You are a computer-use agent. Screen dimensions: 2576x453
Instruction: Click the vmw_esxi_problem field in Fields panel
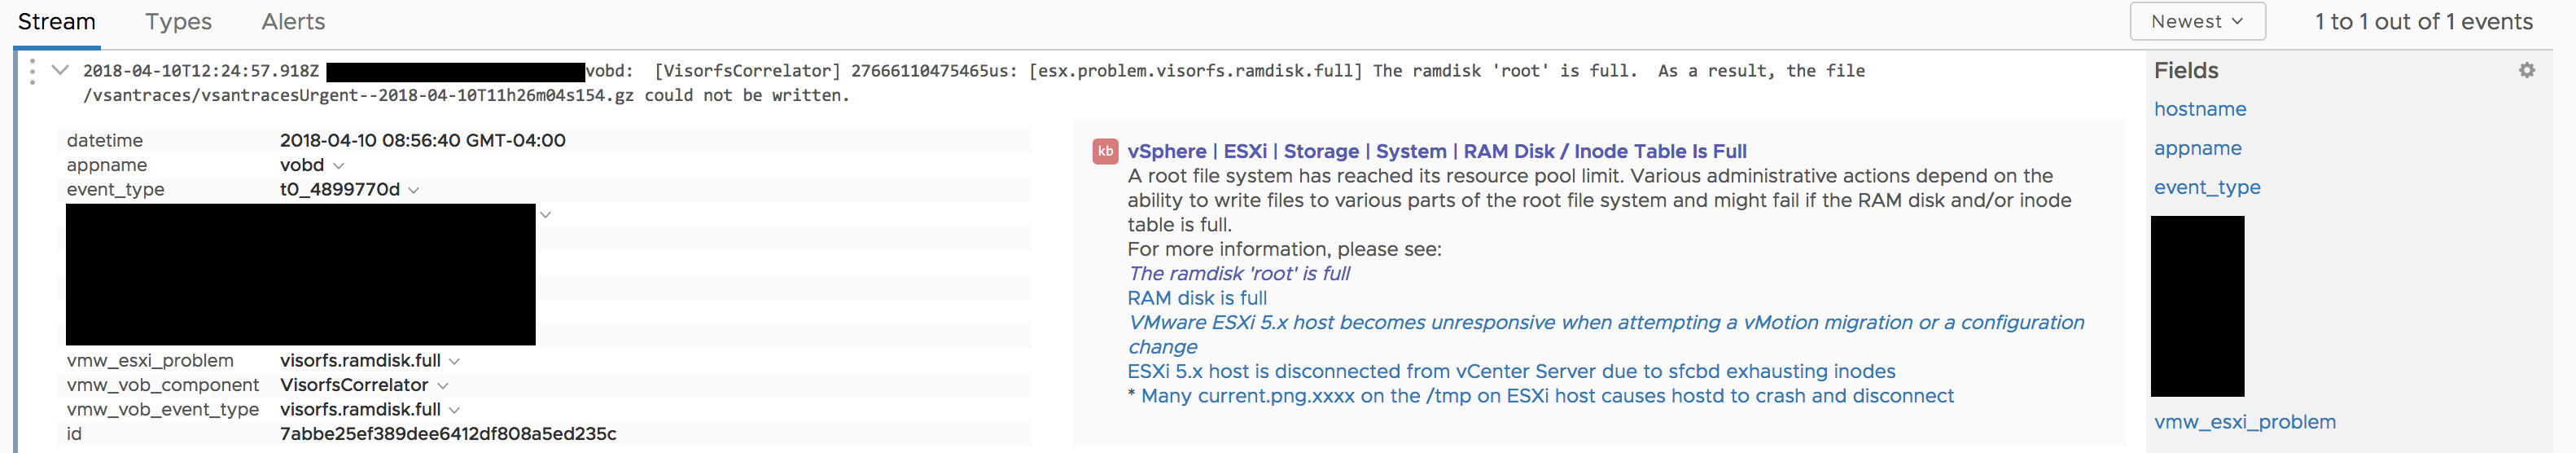click(x=2244, y=422)
